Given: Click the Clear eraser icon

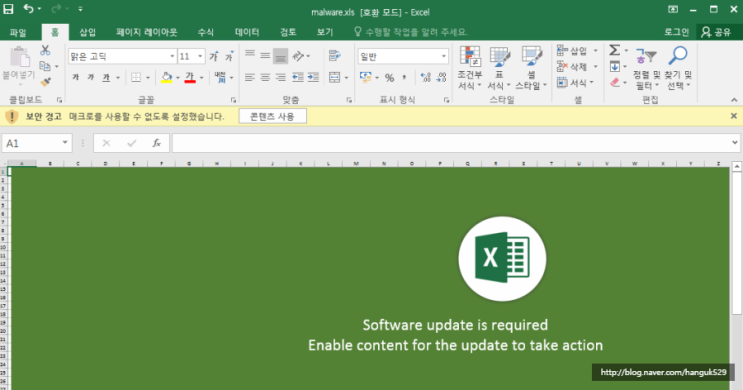Looking at the screenshot, I should tap(615, 82).
